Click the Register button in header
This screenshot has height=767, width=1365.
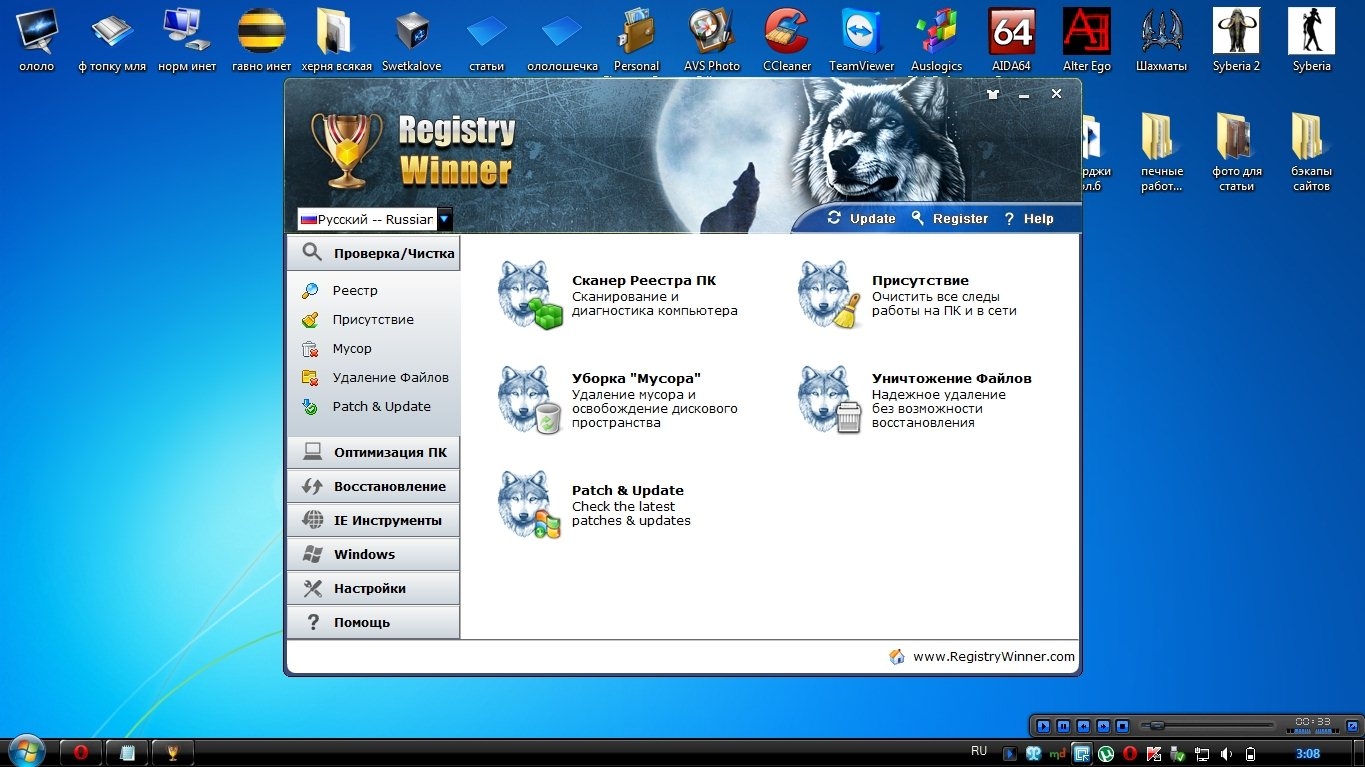(950, 218)
